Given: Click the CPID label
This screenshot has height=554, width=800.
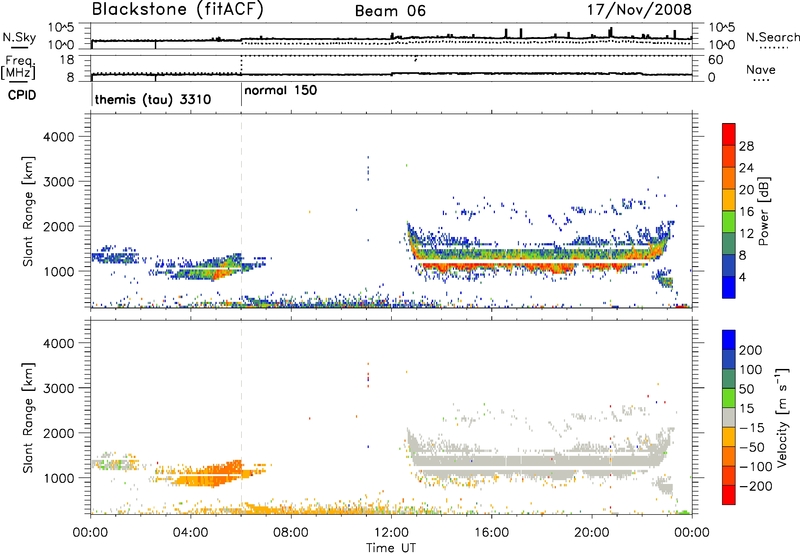Looking at the screenshot, I should [x=22, y=95].
